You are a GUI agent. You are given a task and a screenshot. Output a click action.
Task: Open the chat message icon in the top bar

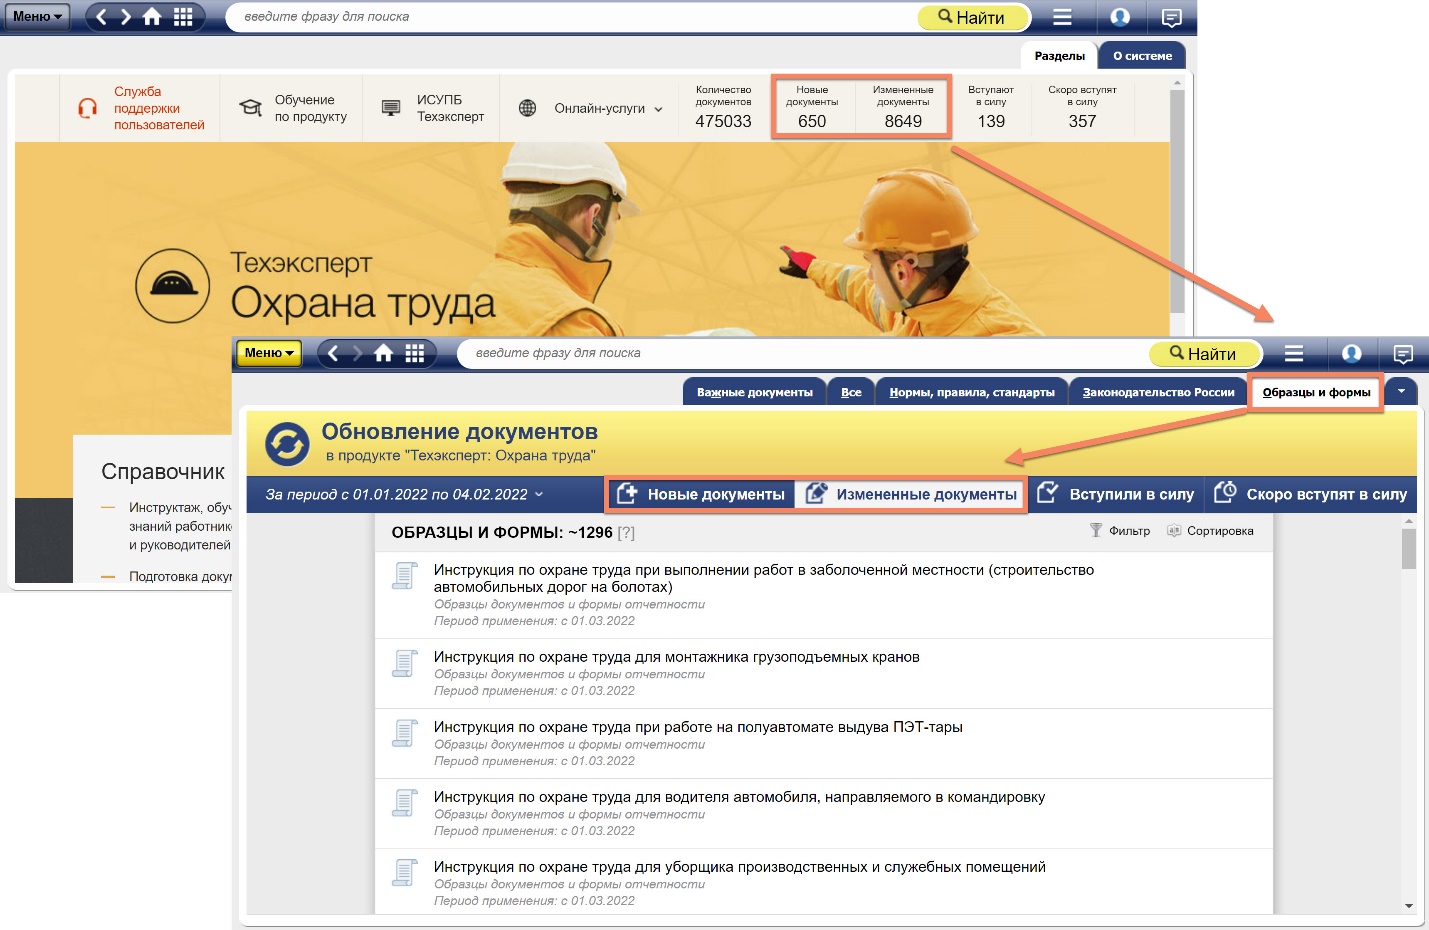(1171, 17)
